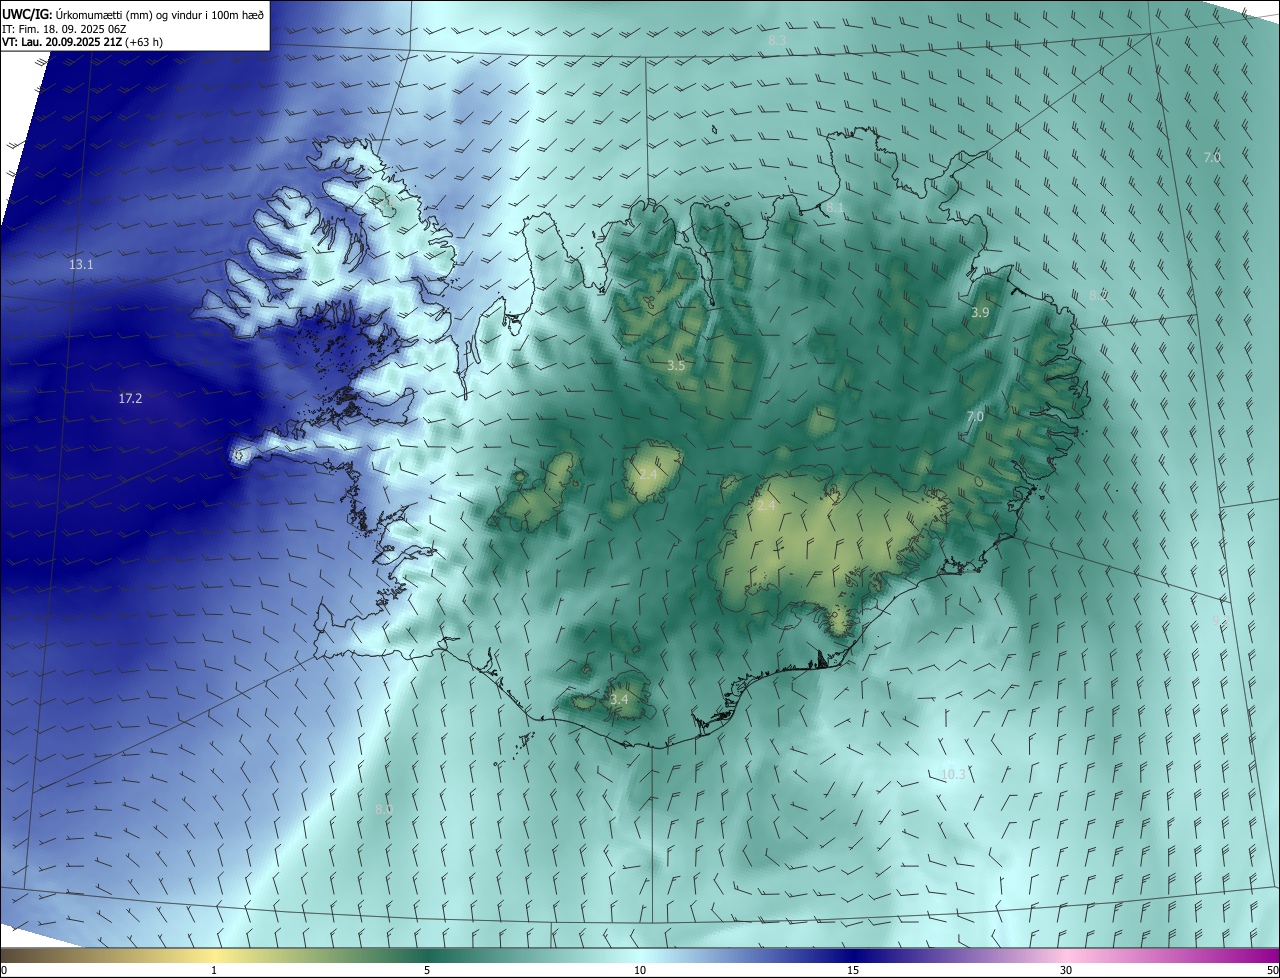This screenshot has height=978, width=1280.
Task: Click the 8.1 value on the map
Action: [x=834, y=208]
